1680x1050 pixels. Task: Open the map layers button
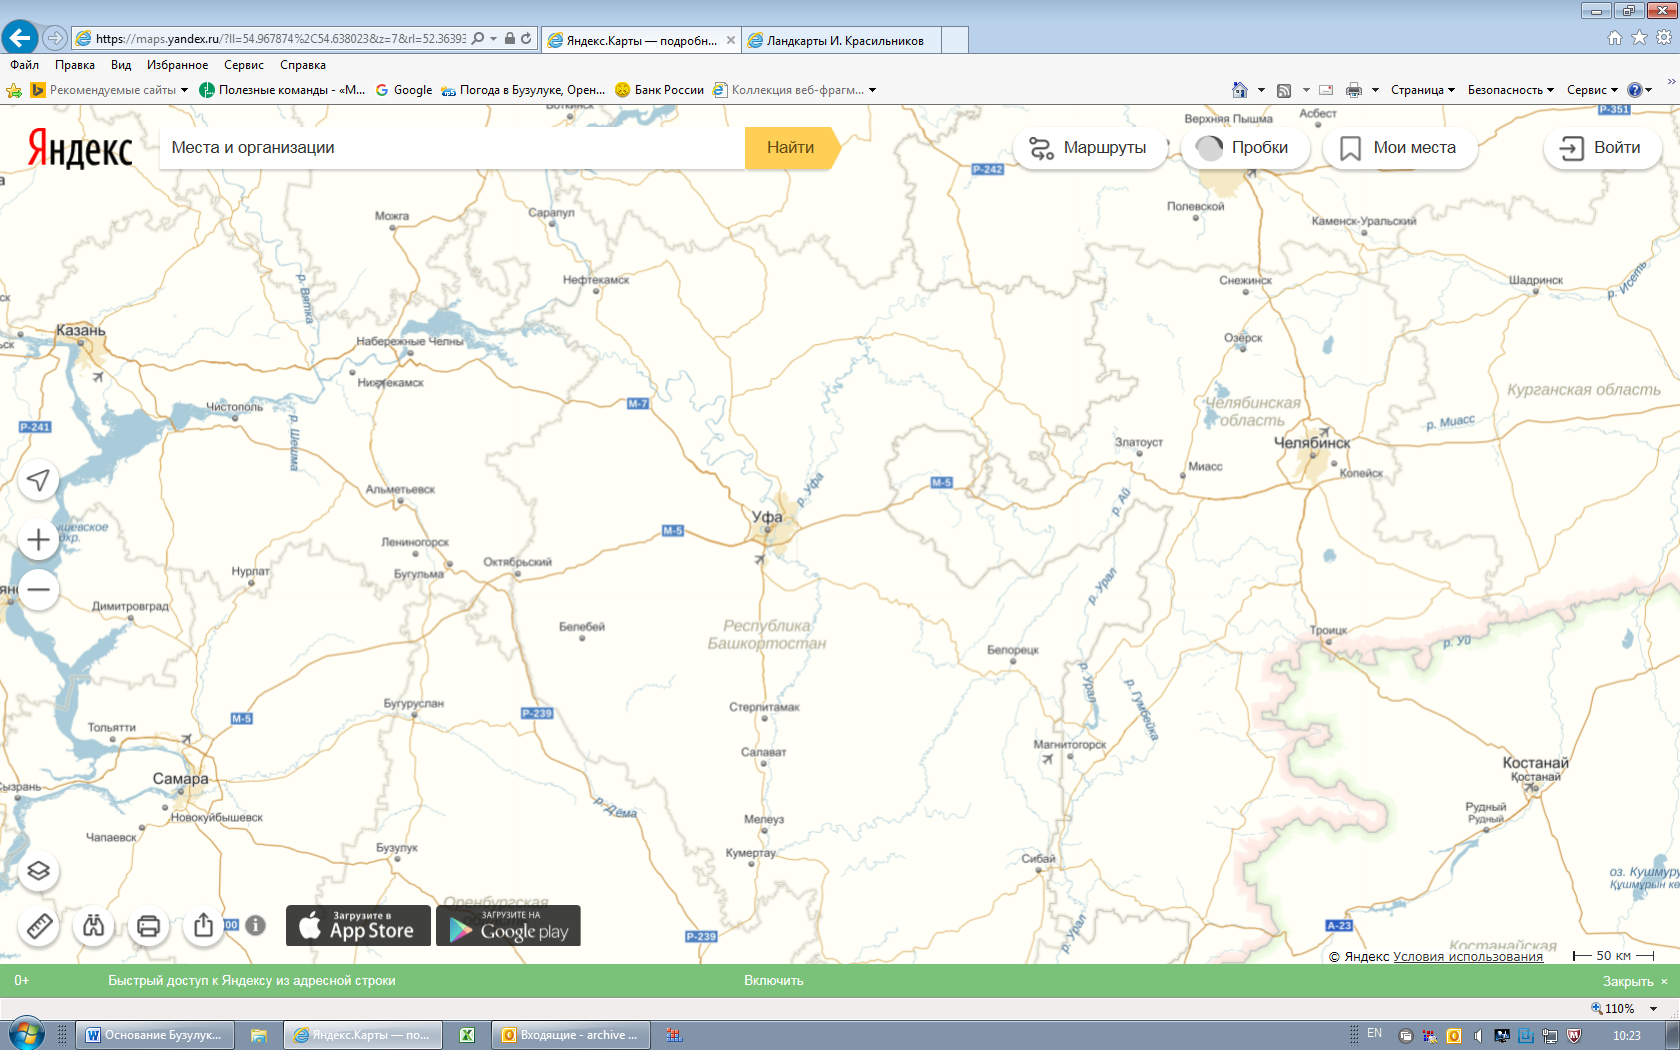pyautogui.click(x=39, y=871)
